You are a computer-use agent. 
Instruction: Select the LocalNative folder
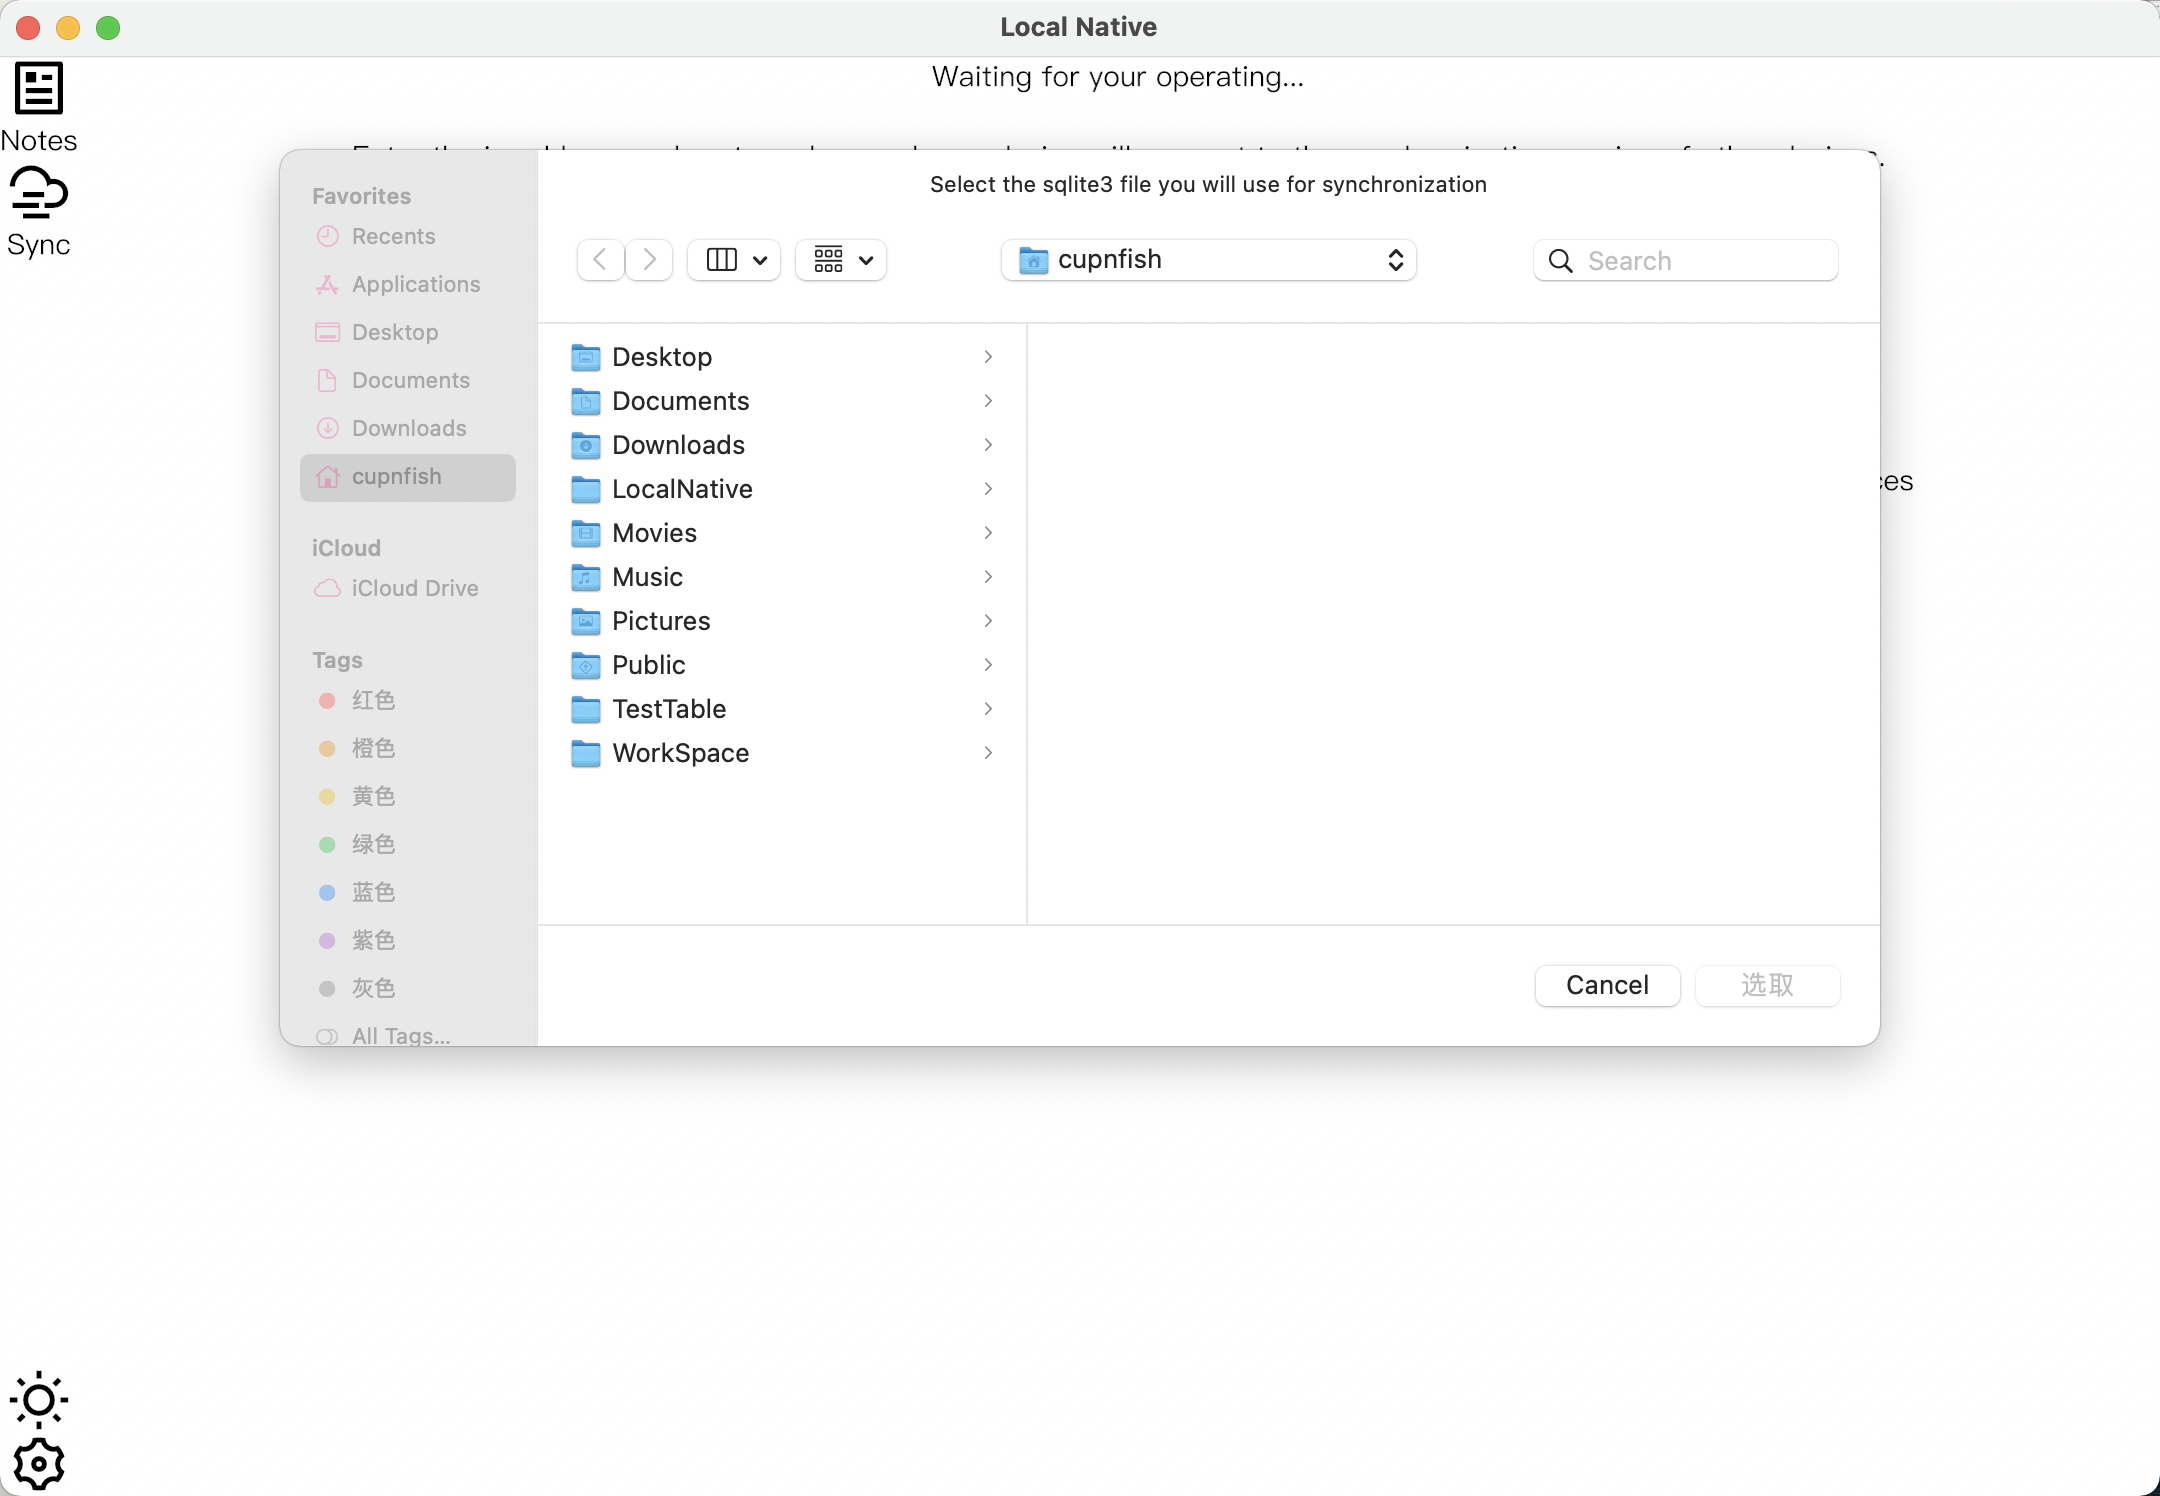click(682, 489)
